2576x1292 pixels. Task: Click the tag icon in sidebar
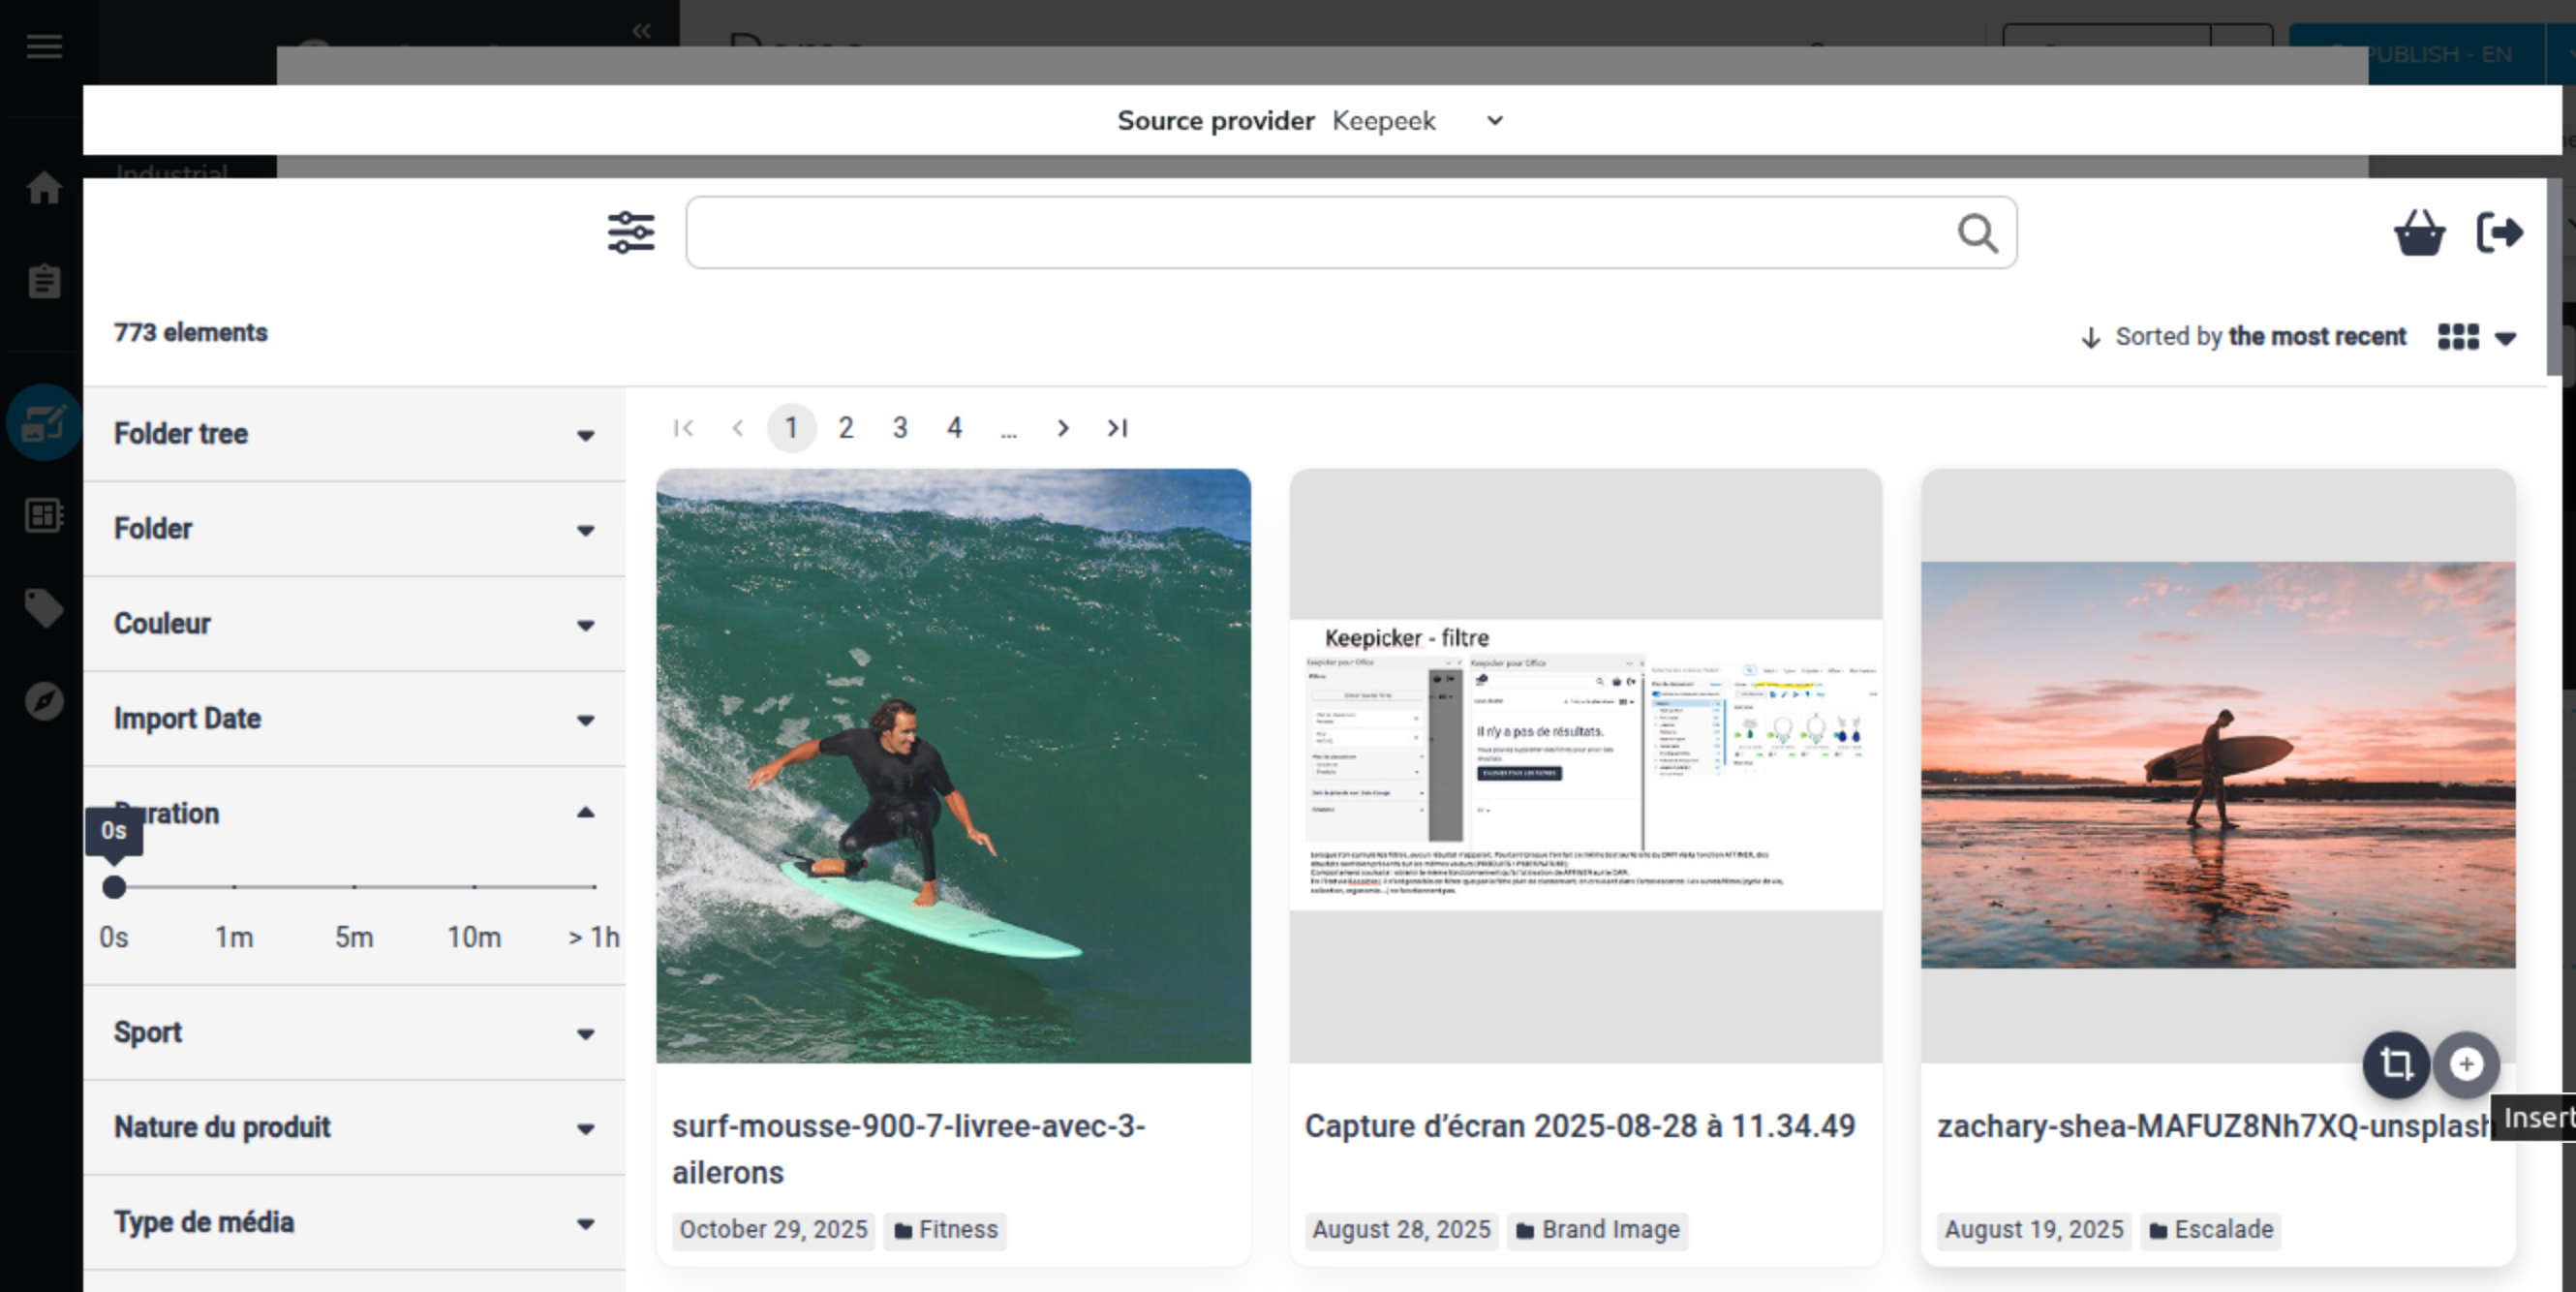click(x=44, y=607)
